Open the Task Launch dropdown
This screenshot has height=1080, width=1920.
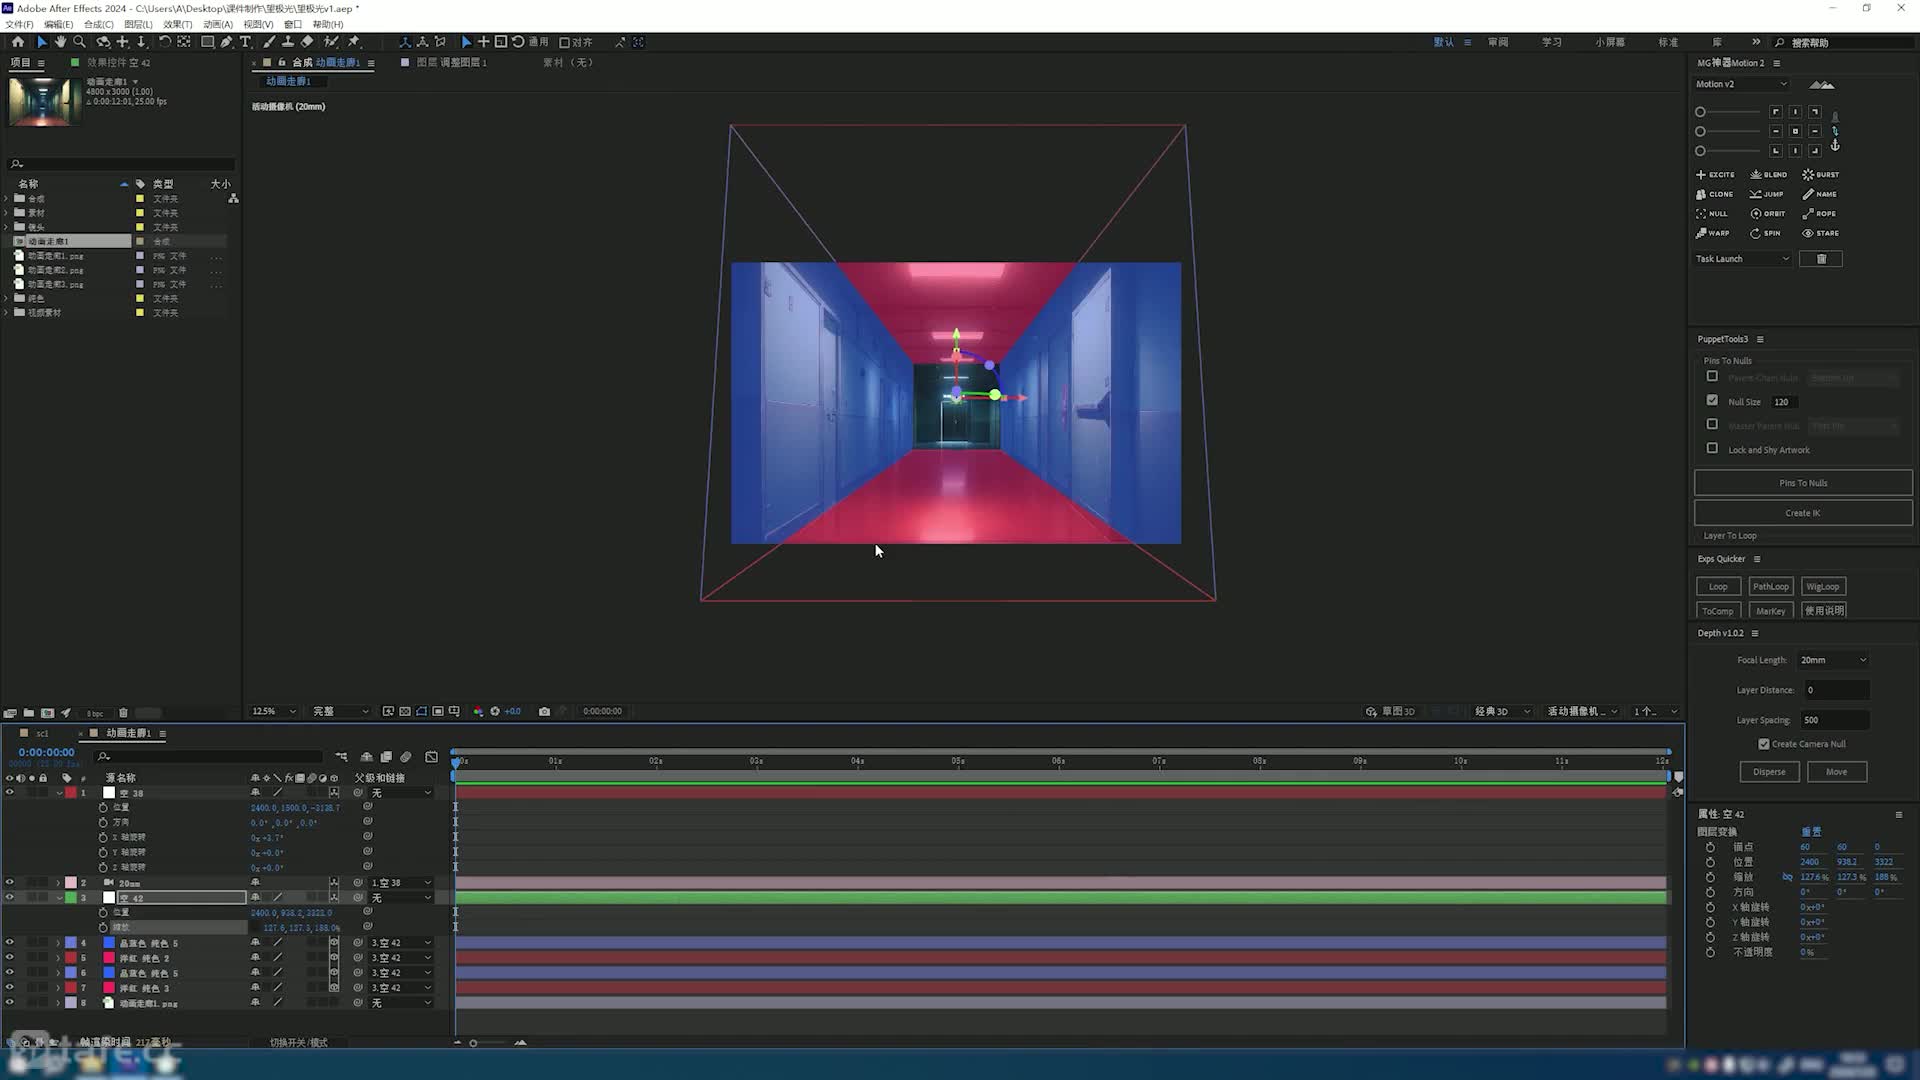click(x=1743, y=259)
